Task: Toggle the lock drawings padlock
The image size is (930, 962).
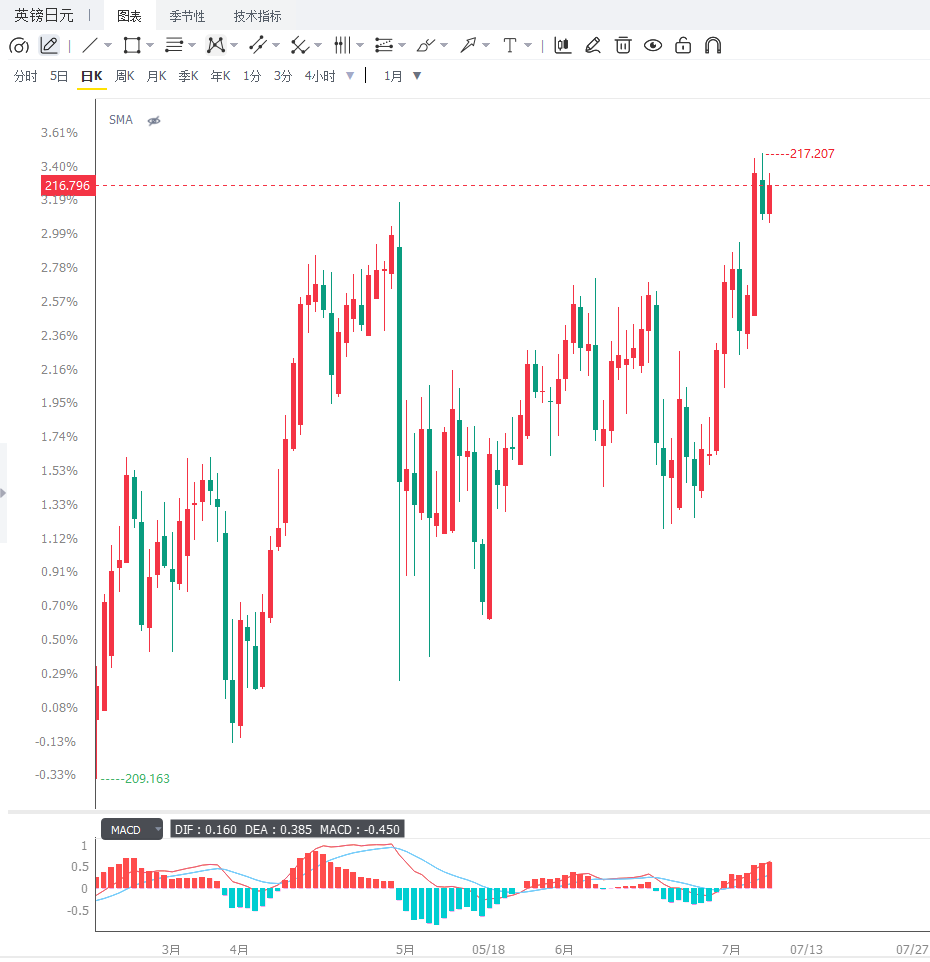Action: [x=683, y=45]
